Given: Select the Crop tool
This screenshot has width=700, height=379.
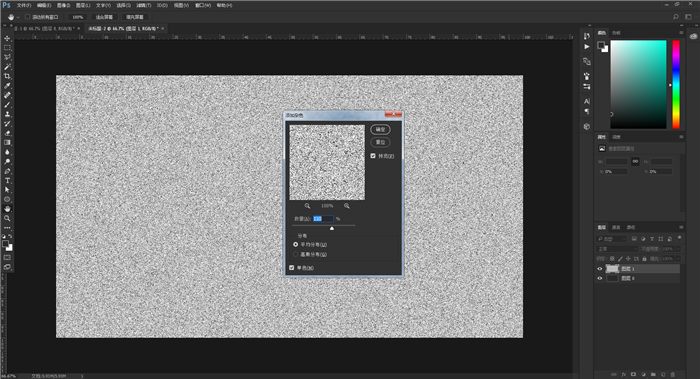Looking at the screenshot, I should coord(8,76).
